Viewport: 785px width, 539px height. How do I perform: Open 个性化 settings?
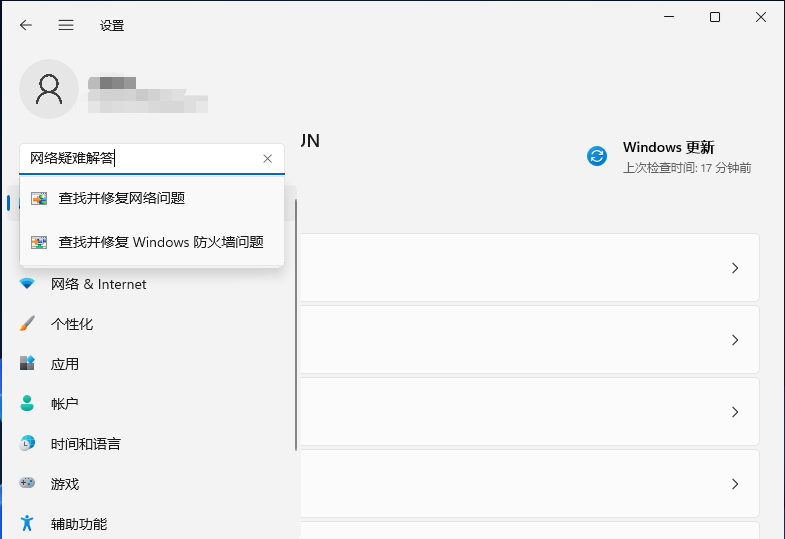[x=150, y=324]
